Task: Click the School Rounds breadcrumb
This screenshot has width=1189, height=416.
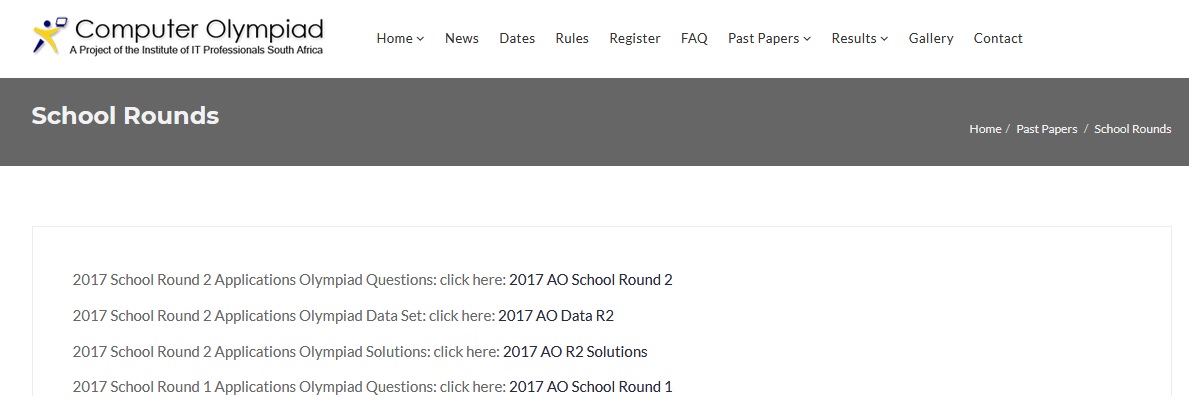Action: (1132, 129)
